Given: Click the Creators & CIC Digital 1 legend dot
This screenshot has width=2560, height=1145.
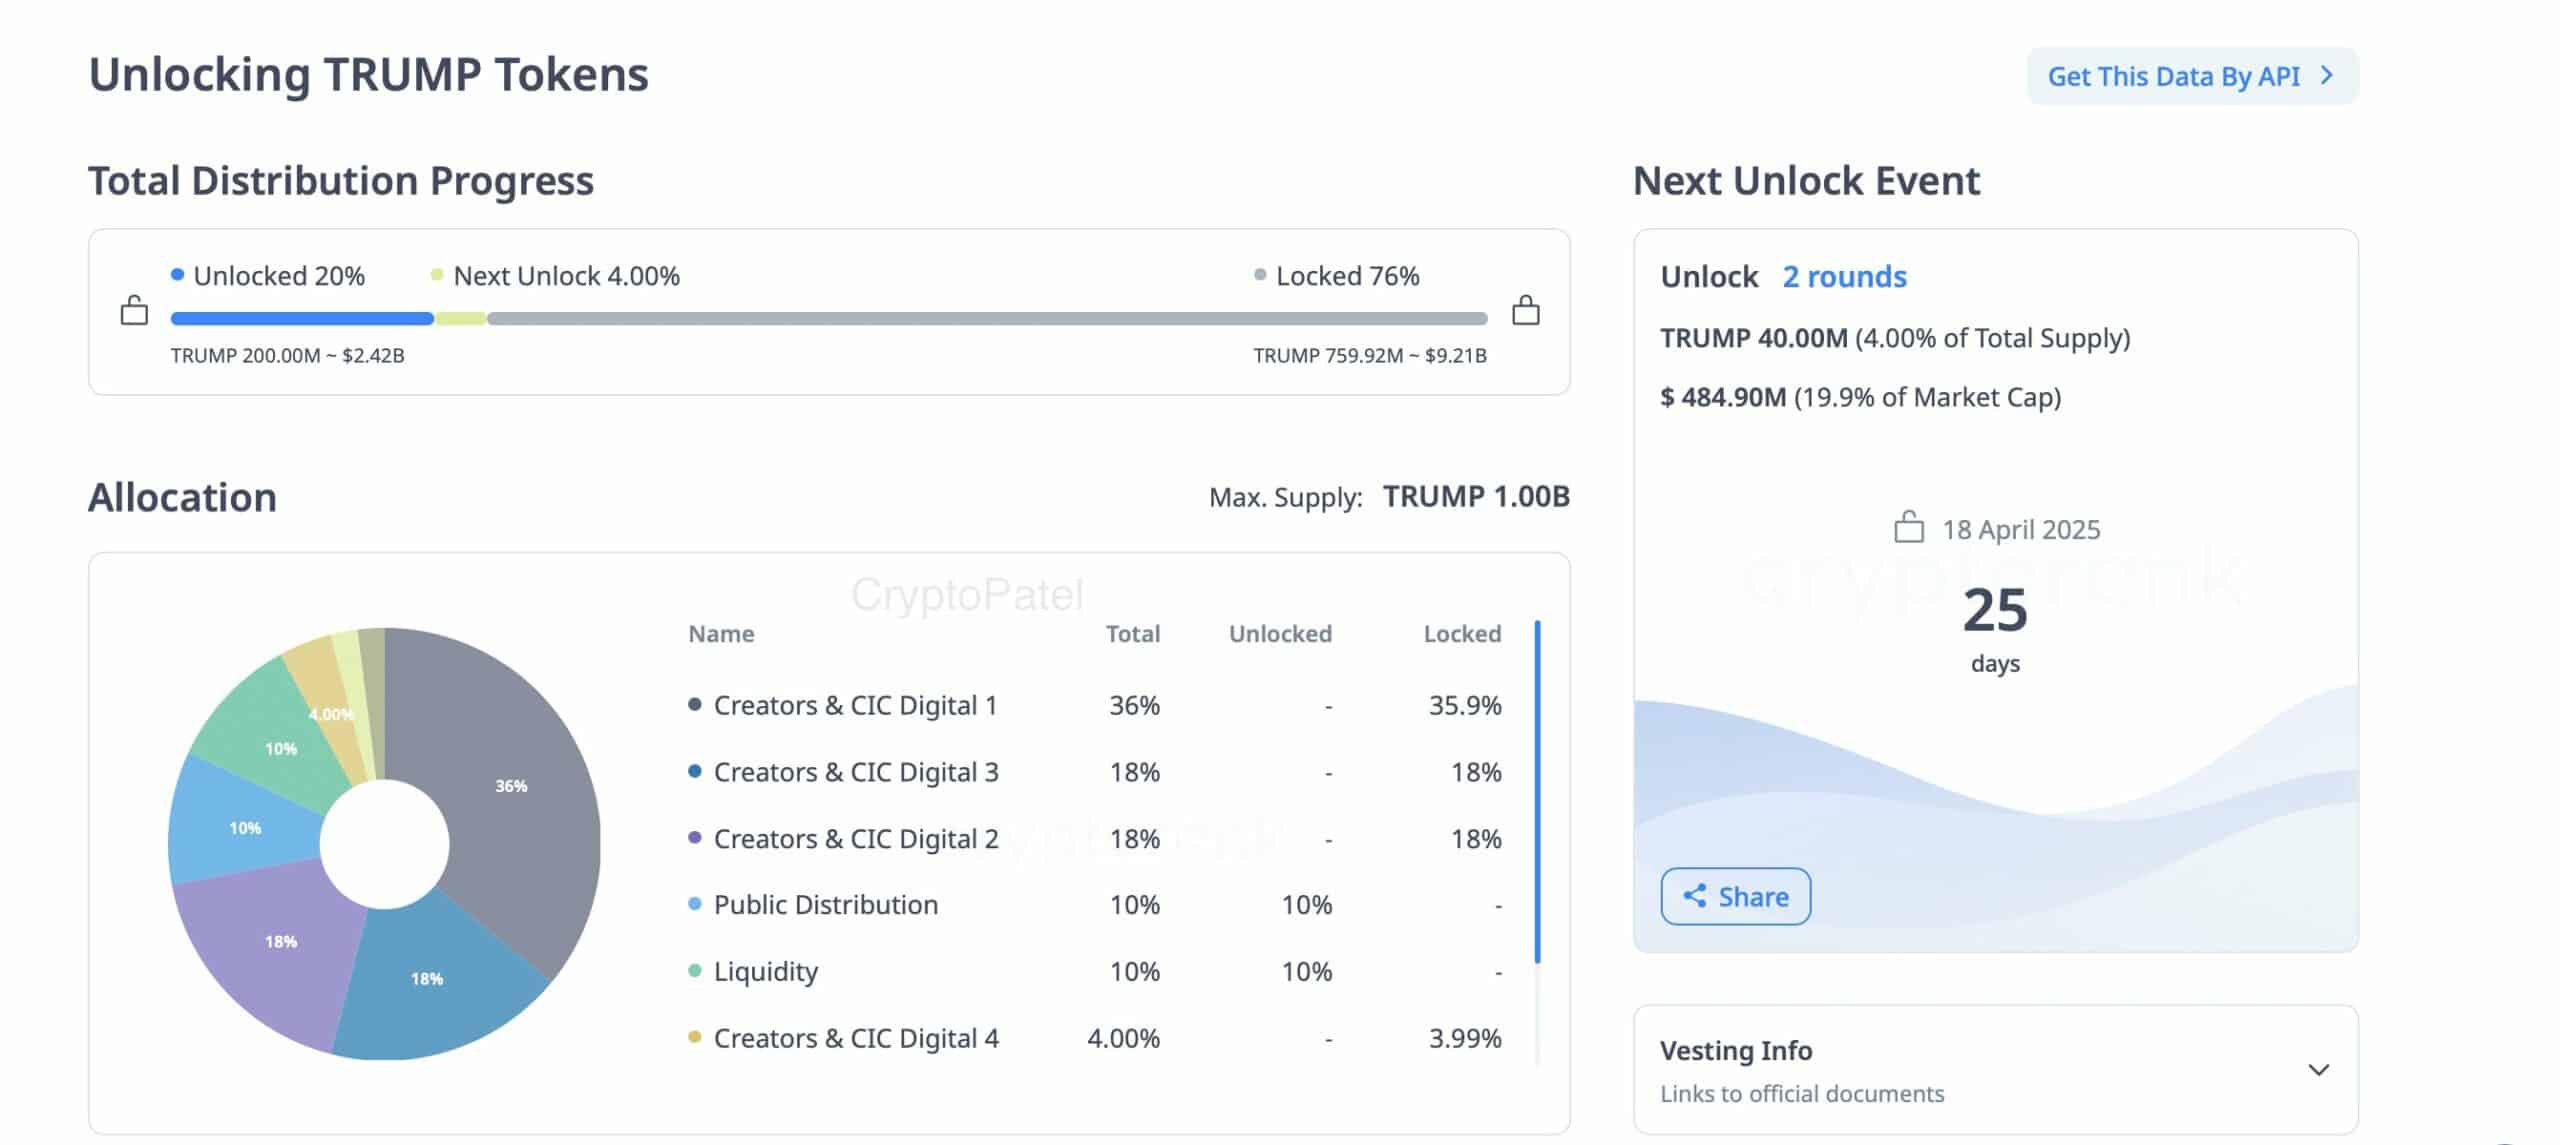Looking at the screenshot, I should (x=694, y=704).
